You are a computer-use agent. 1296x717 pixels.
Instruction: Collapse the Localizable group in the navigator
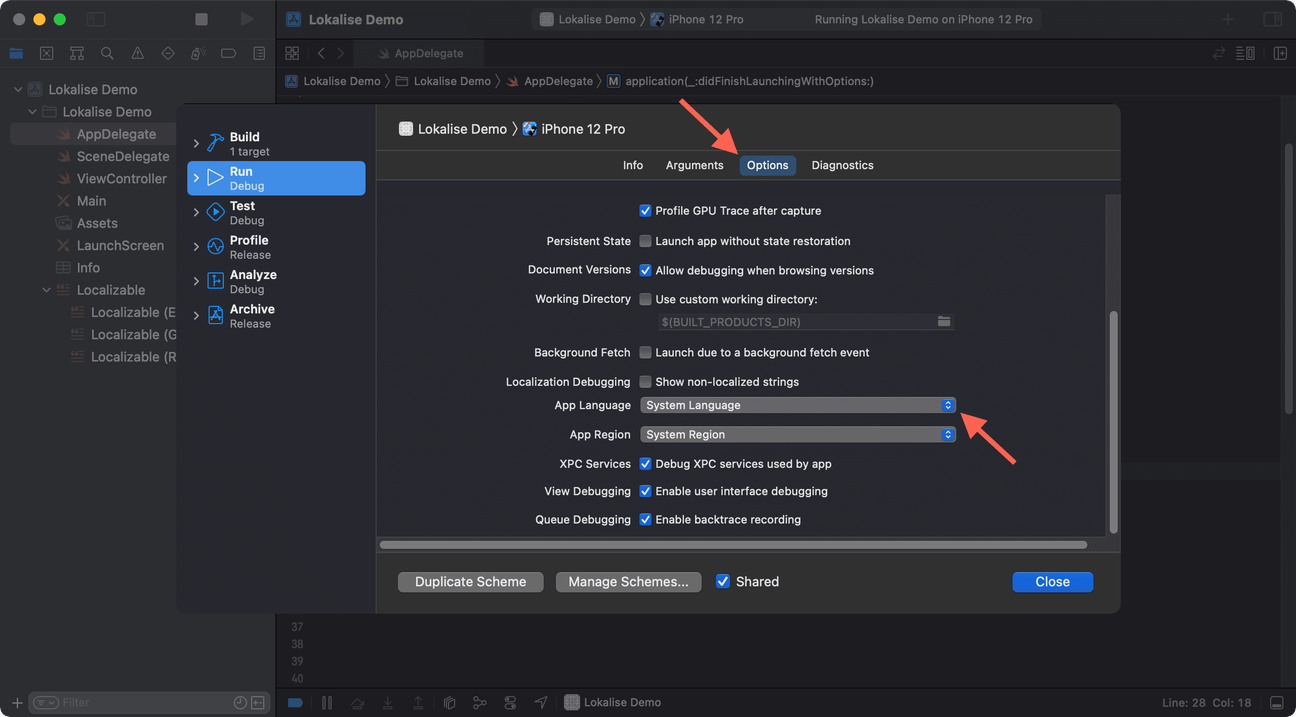pos(46,289)
